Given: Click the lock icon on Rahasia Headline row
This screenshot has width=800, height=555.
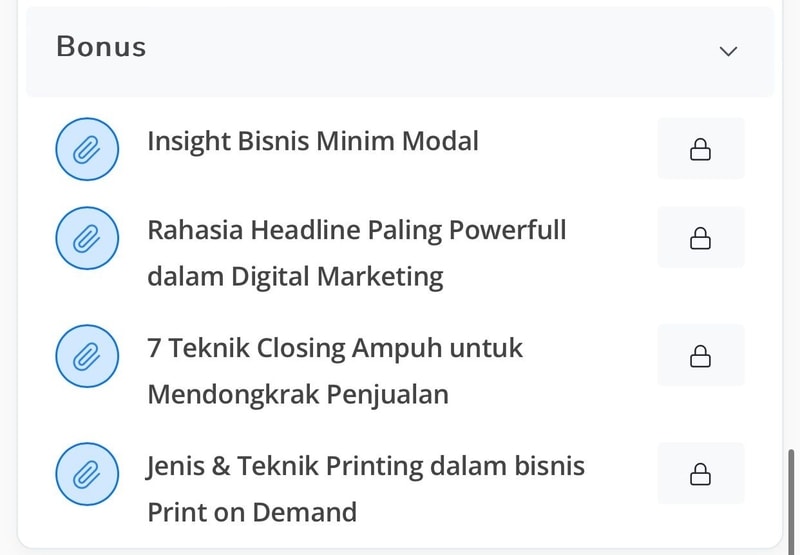Looking at the screenshot, I should point(701,238).
